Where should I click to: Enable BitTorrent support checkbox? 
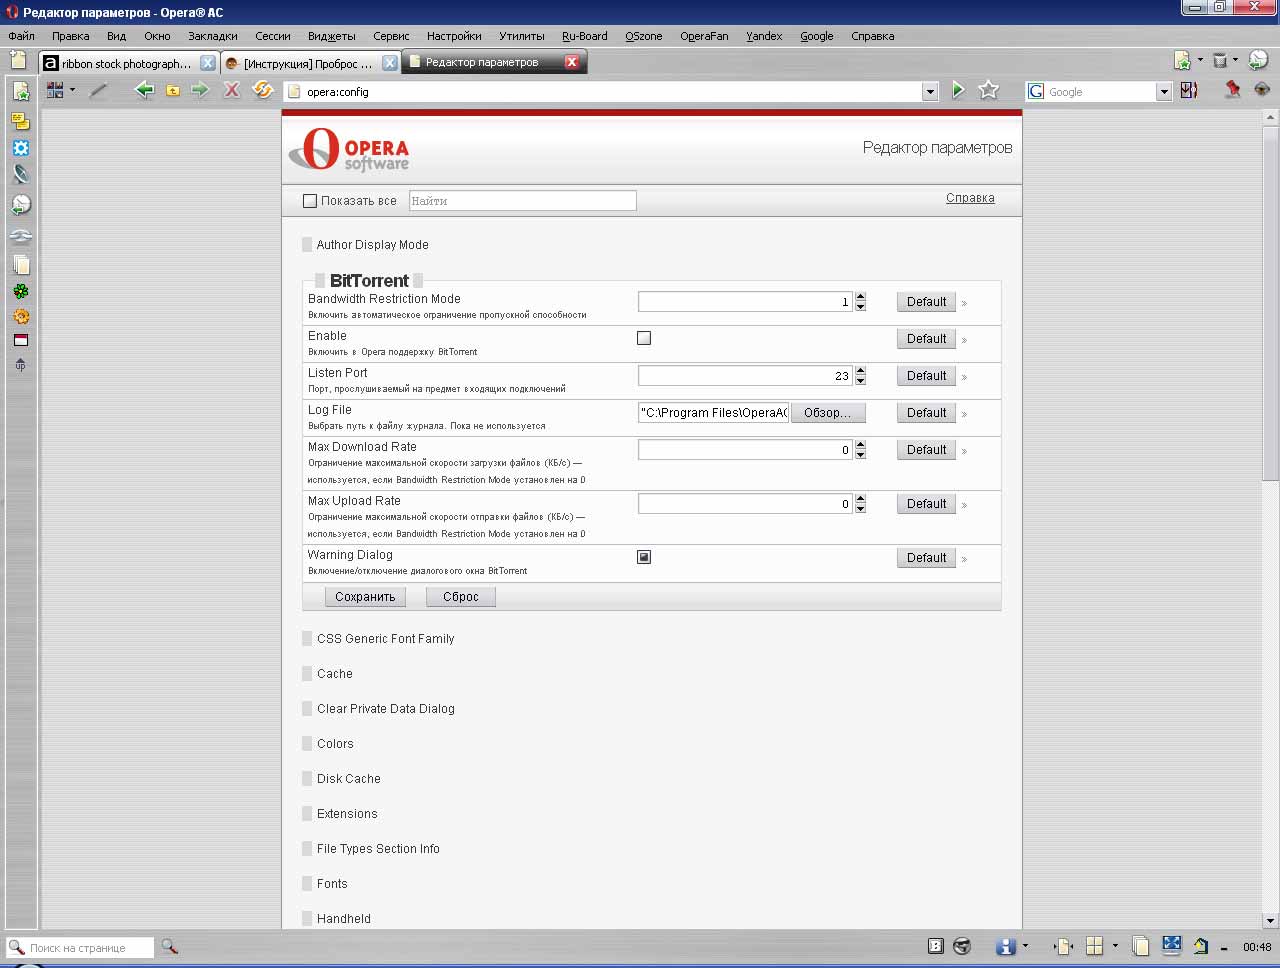click(644, 338)
